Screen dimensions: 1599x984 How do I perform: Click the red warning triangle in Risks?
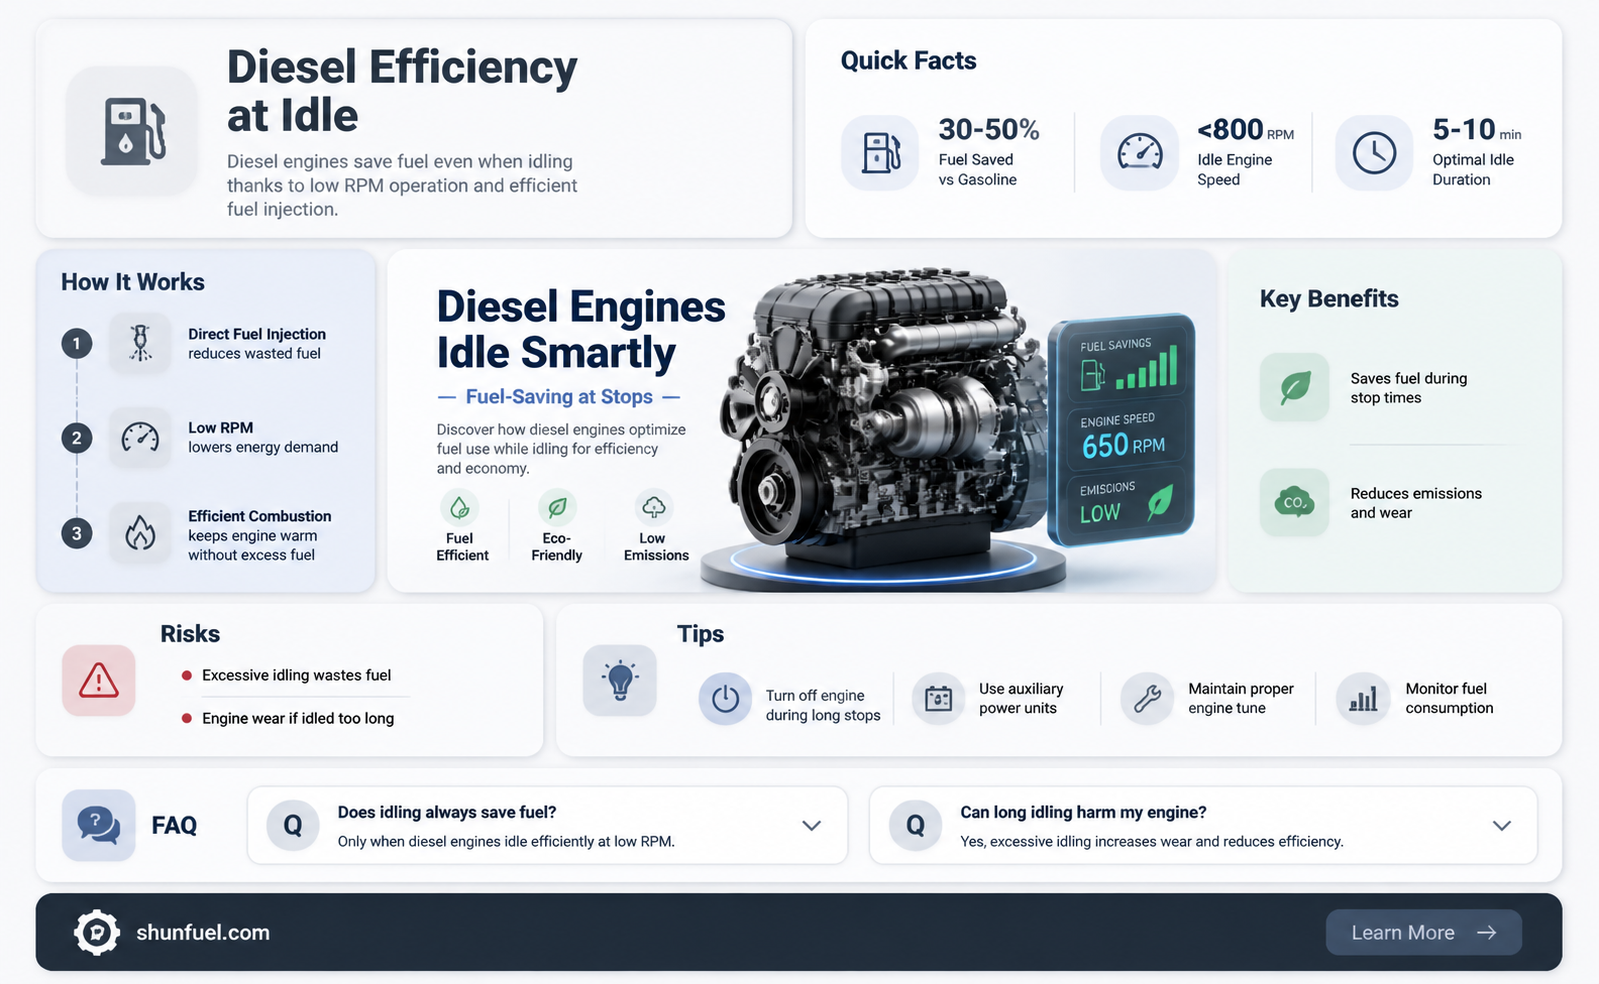click(99, 680)
